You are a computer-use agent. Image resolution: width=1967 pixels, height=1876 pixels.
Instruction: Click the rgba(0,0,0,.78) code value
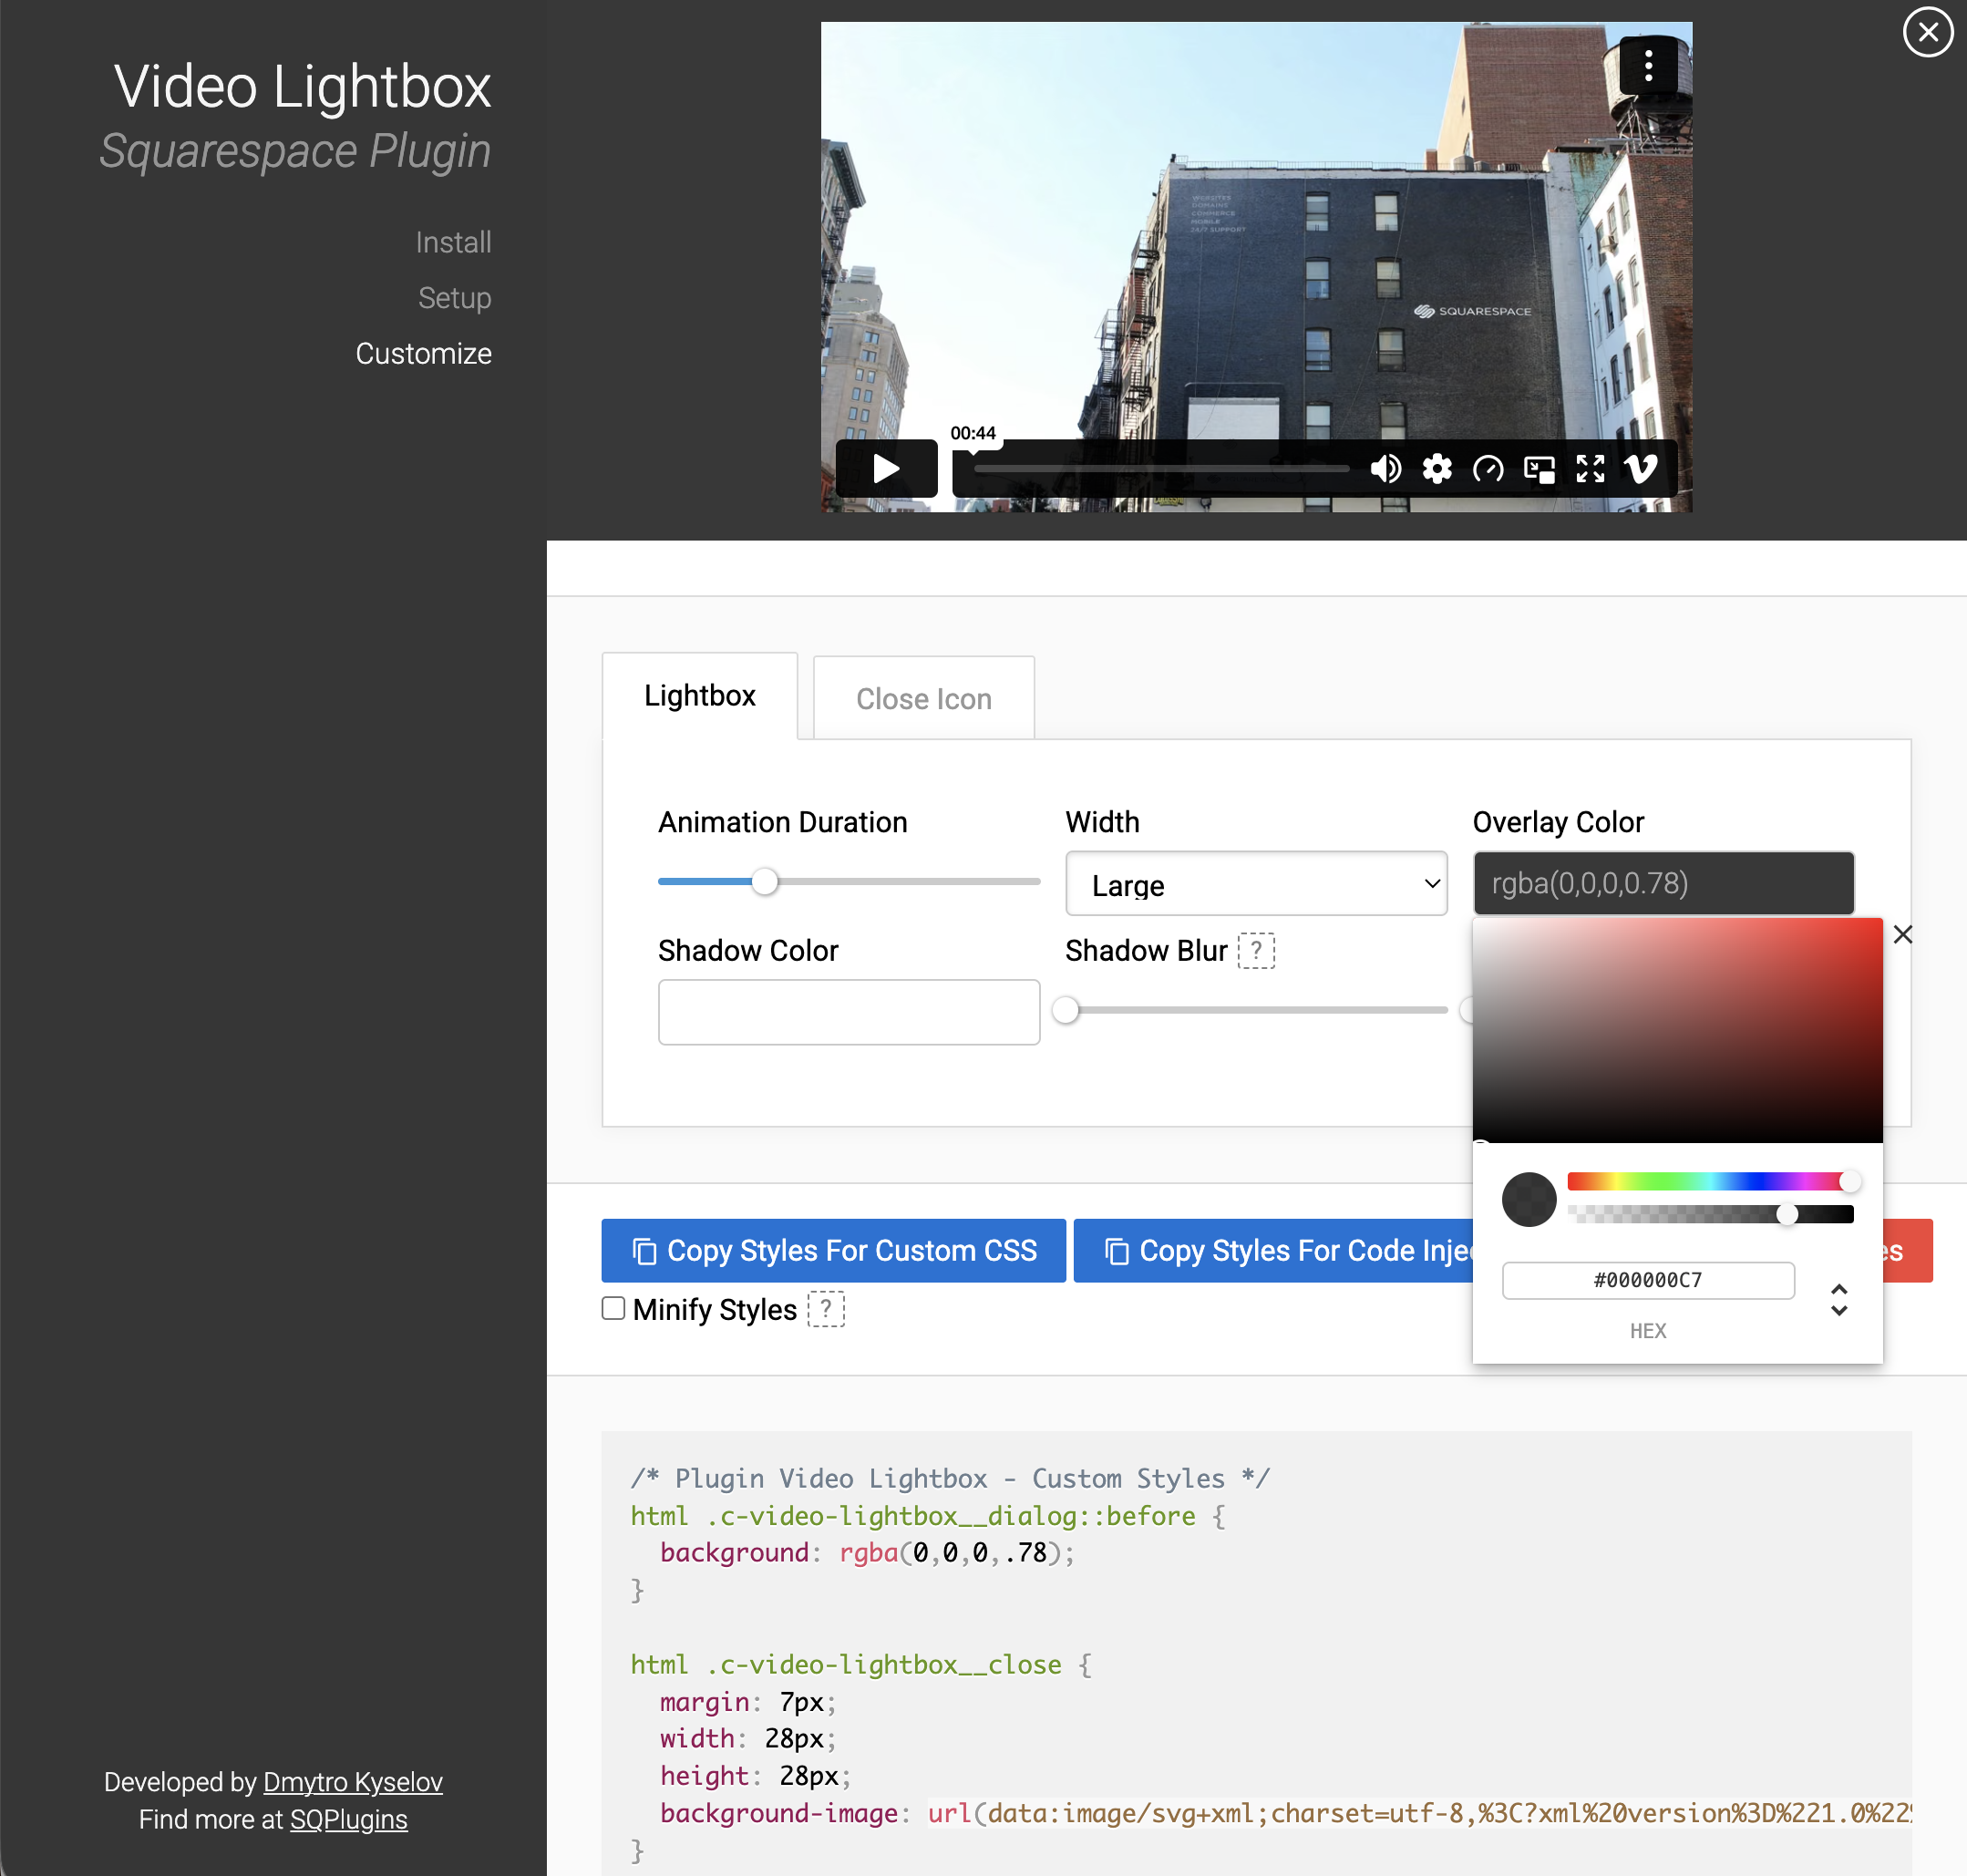pyautogui.click(x=955, y=1553)
